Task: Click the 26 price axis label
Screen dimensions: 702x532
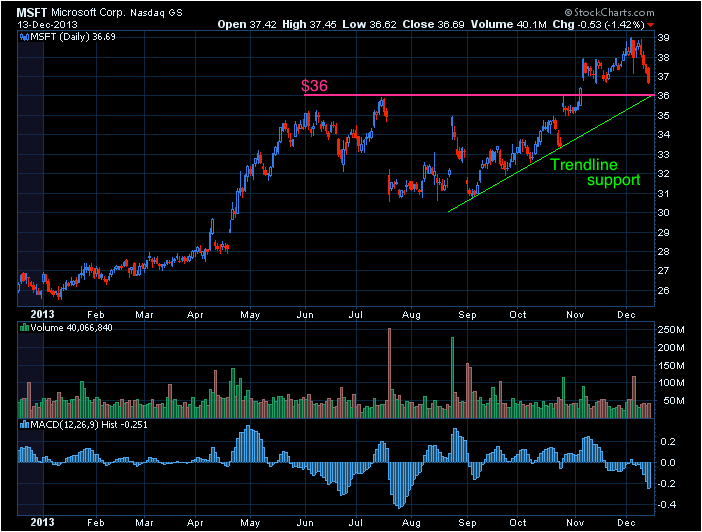Action: point(663,291)
